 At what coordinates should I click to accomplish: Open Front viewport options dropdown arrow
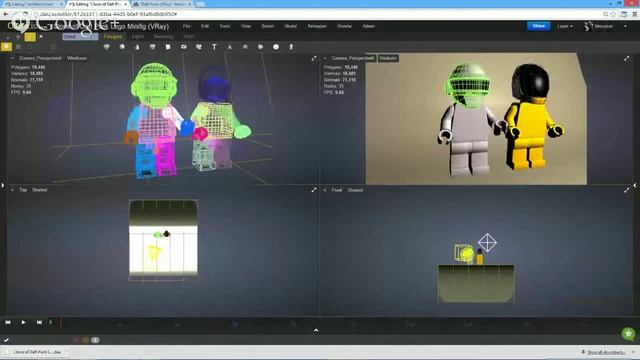[325, 190]
